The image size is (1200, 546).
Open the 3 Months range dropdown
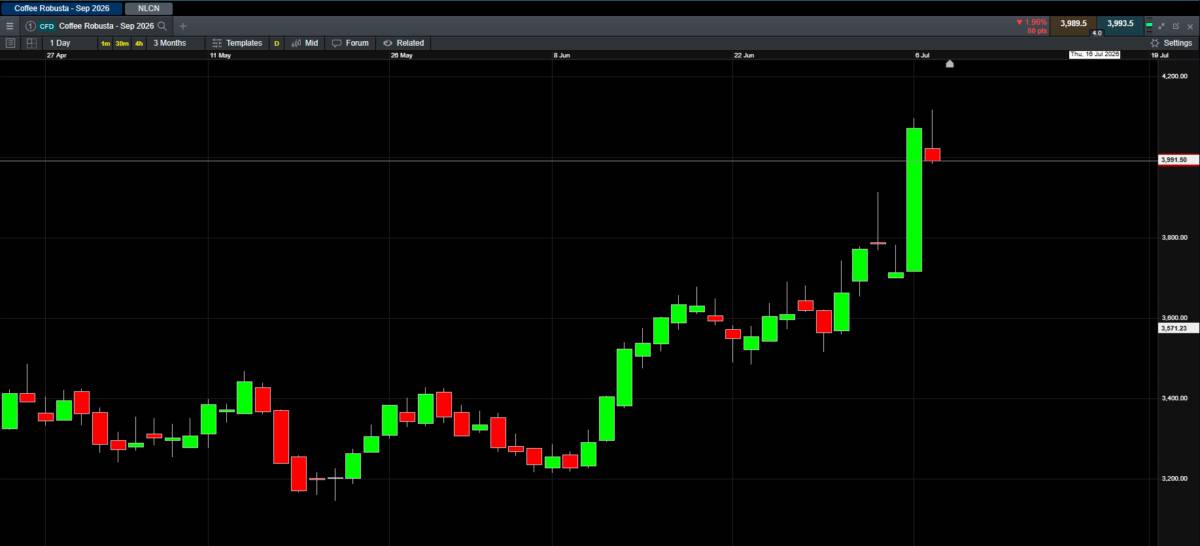pos(170,43)
